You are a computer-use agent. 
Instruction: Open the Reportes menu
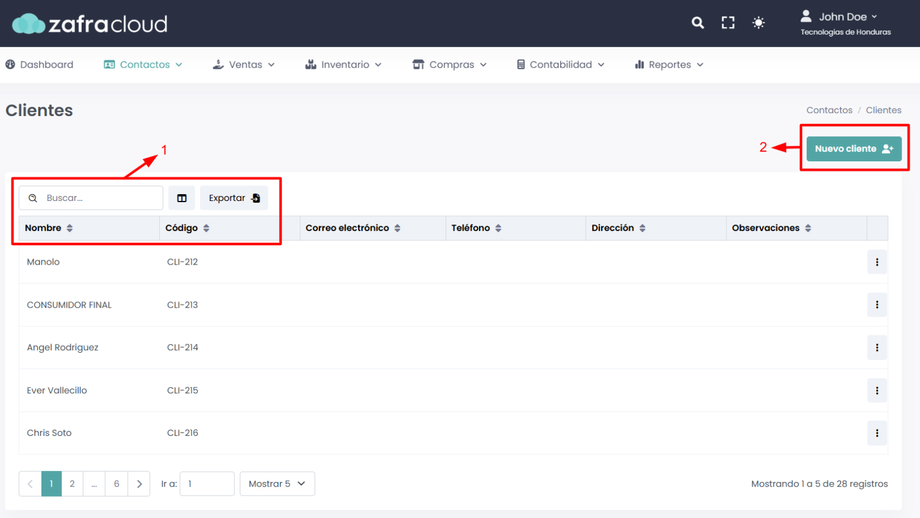669,65
